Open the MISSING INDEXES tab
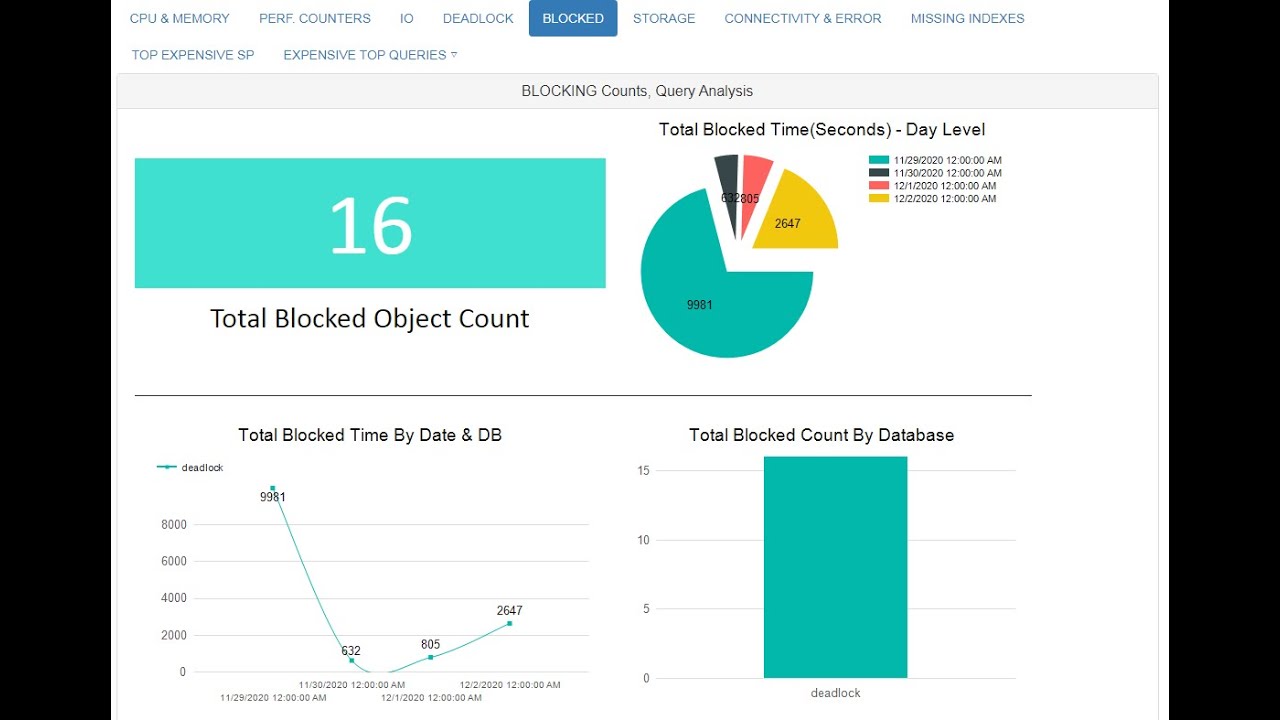 [x=967, y=18]
